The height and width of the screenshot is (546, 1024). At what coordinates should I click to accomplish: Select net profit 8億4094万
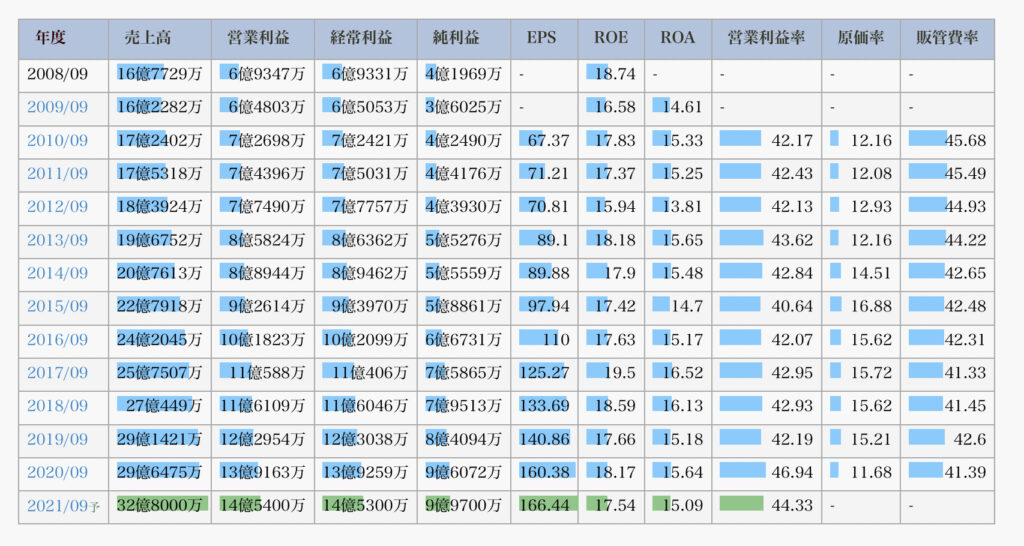[x=464, y=439]
